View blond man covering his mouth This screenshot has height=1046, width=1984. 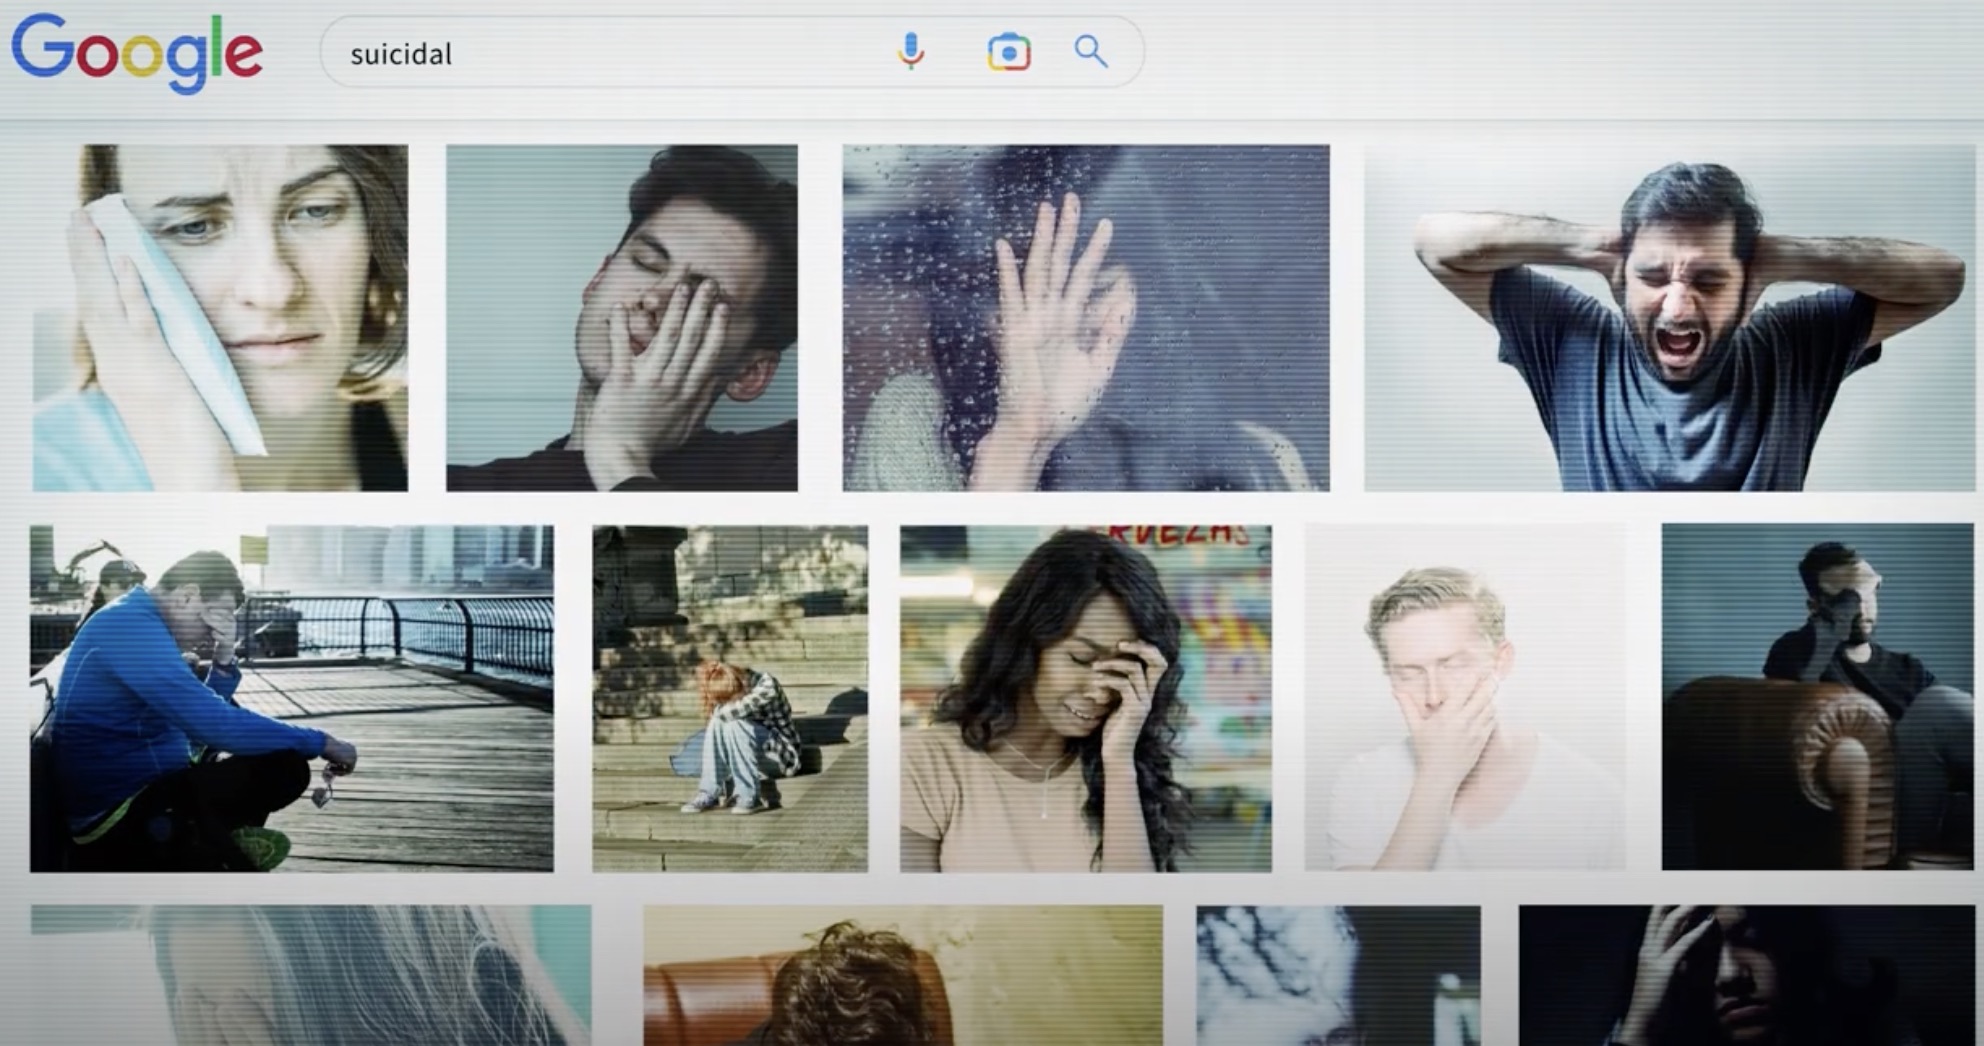coord(1465,698)
